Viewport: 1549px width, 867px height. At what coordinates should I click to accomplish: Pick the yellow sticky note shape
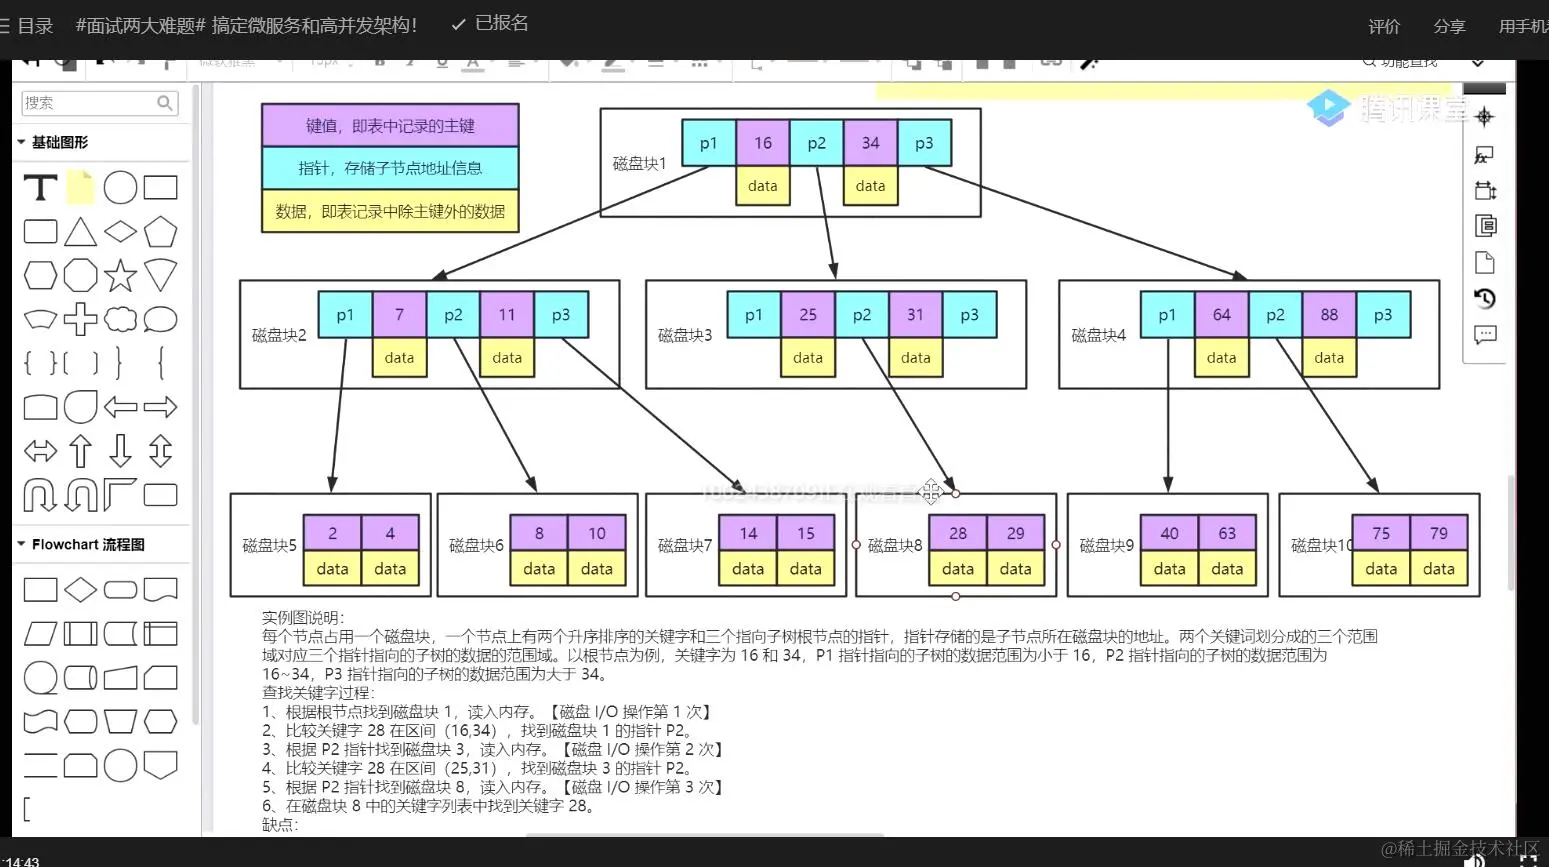[x=80, y=188]
